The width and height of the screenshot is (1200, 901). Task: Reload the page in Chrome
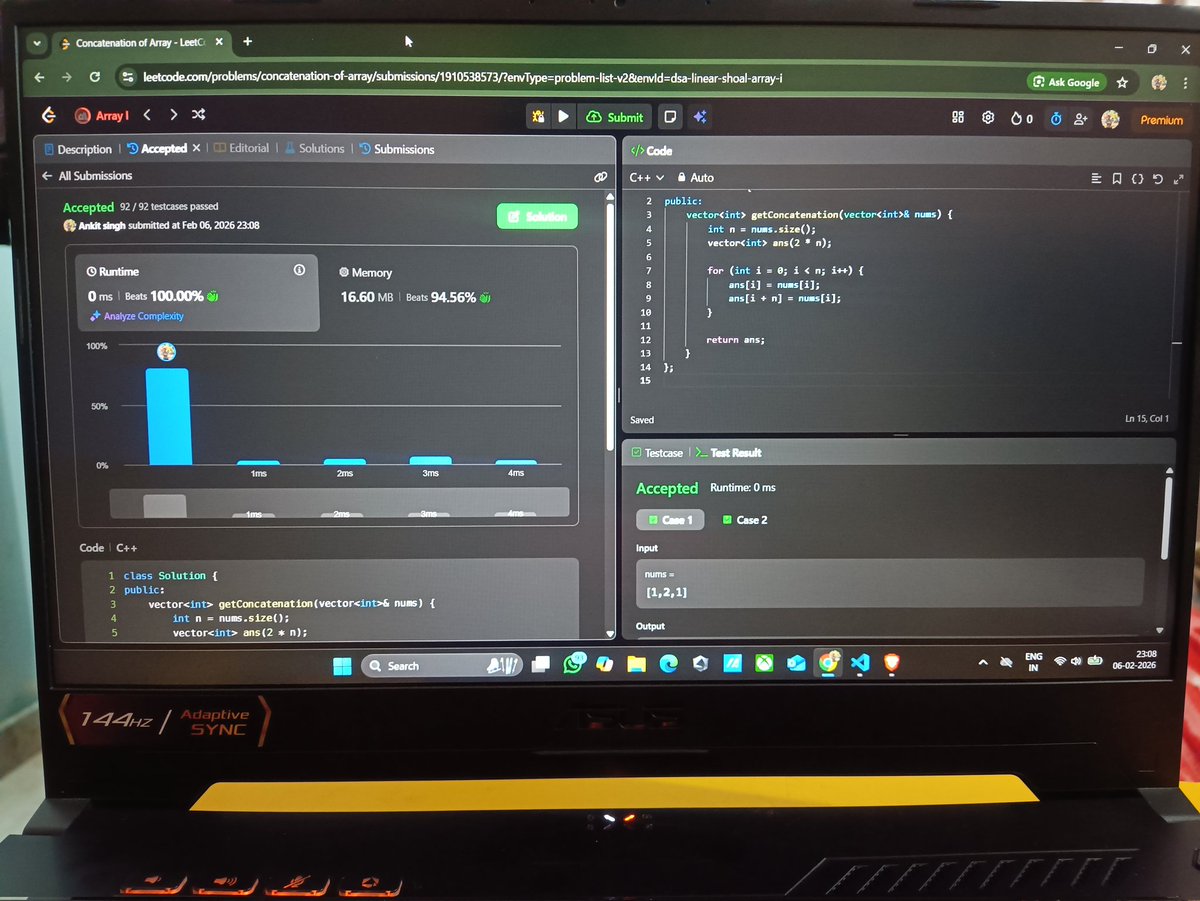94,77
